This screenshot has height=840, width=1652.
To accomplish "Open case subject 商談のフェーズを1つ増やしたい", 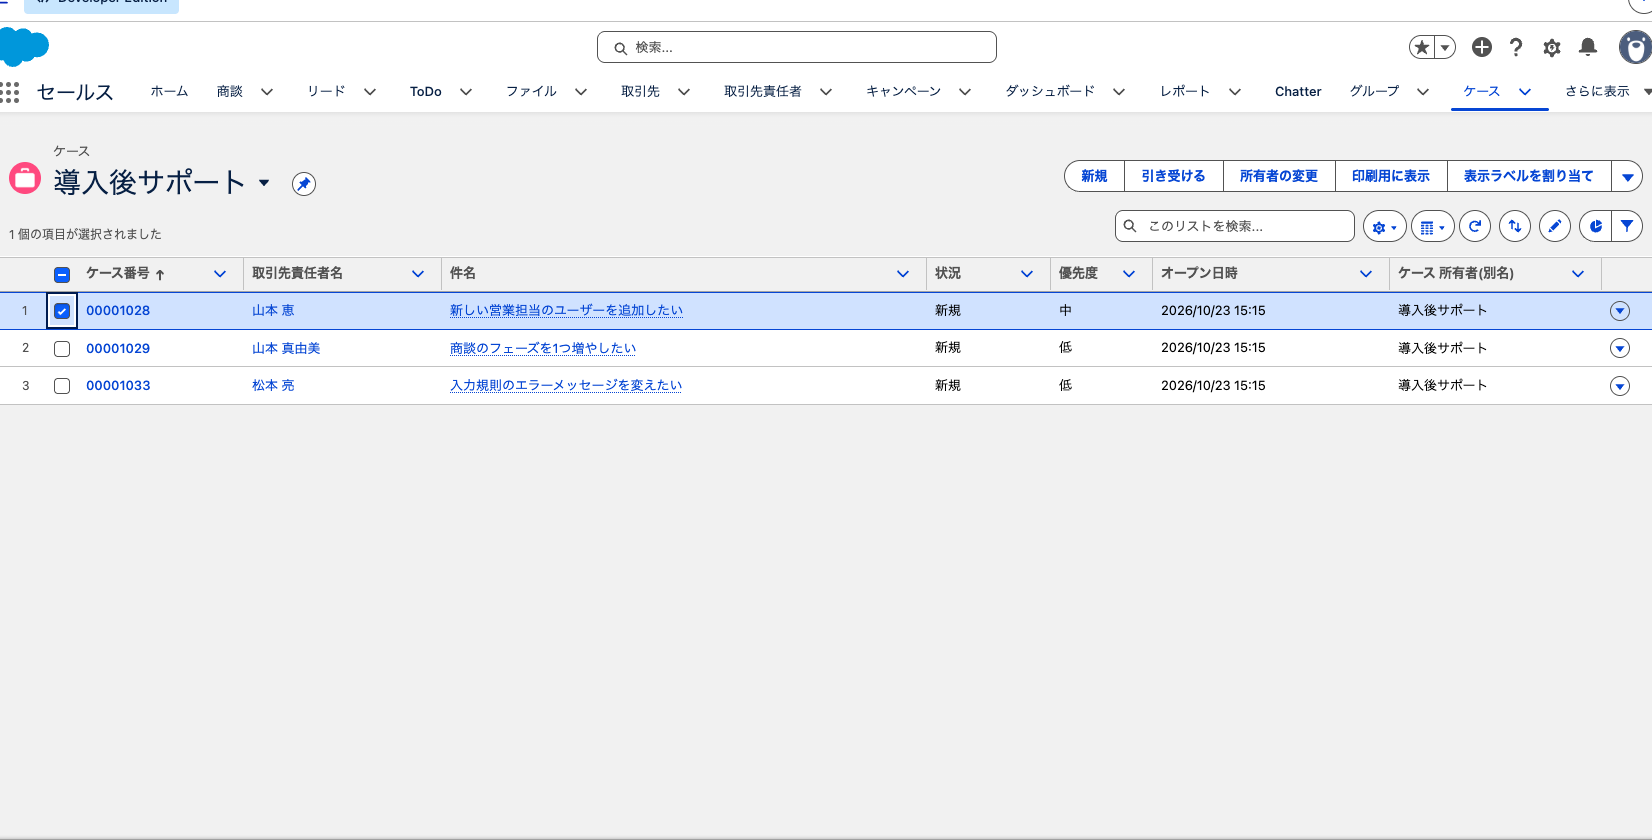I will pos(543,348).
